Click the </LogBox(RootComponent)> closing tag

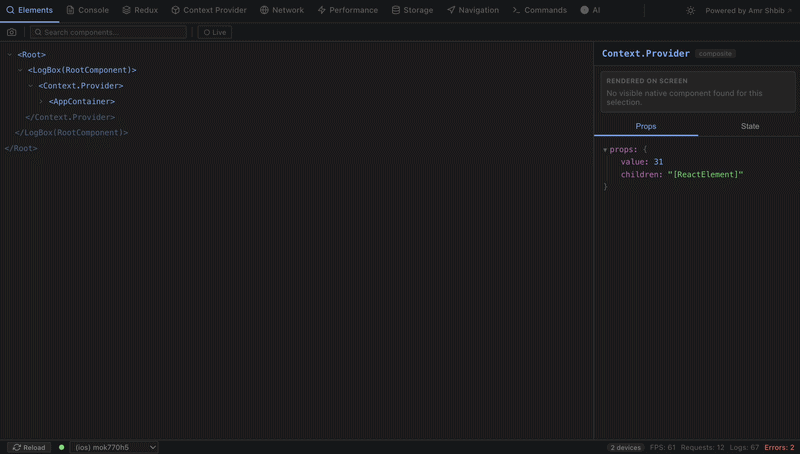pyautogui.click(x=71, y=133)
